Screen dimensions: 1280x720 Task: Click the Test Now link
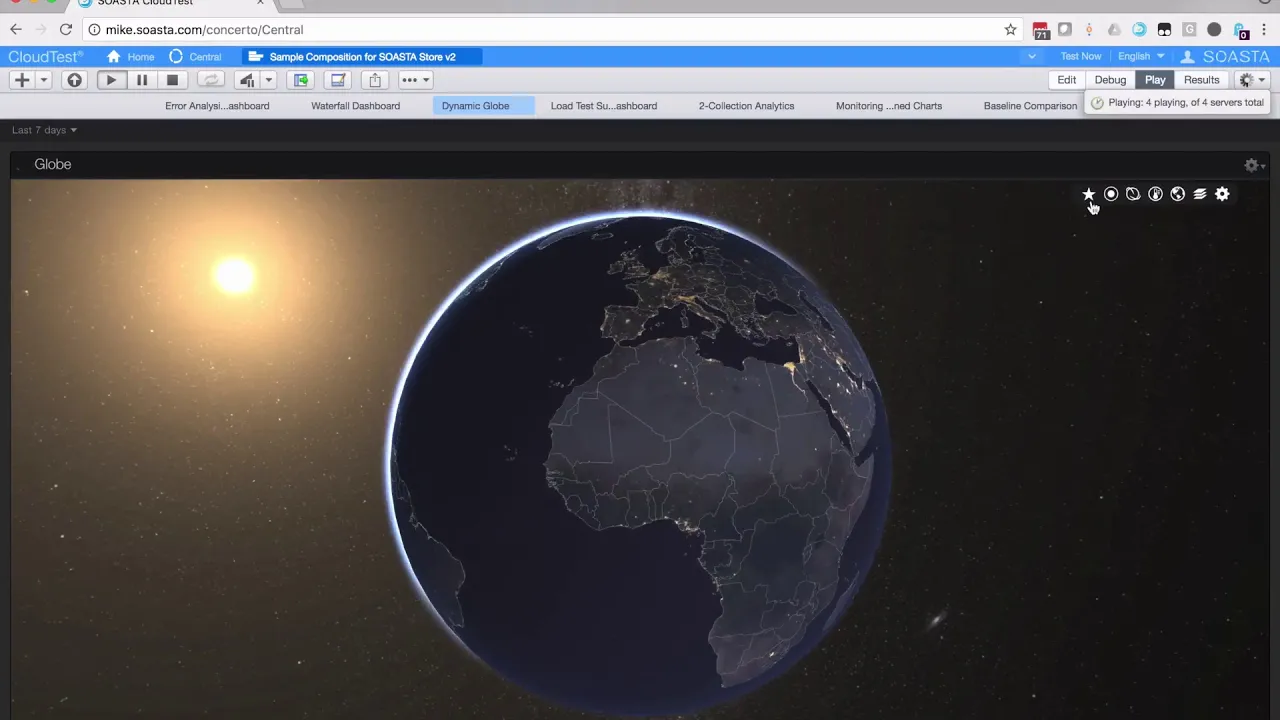pyautogui.click(x=1080, y=57)
